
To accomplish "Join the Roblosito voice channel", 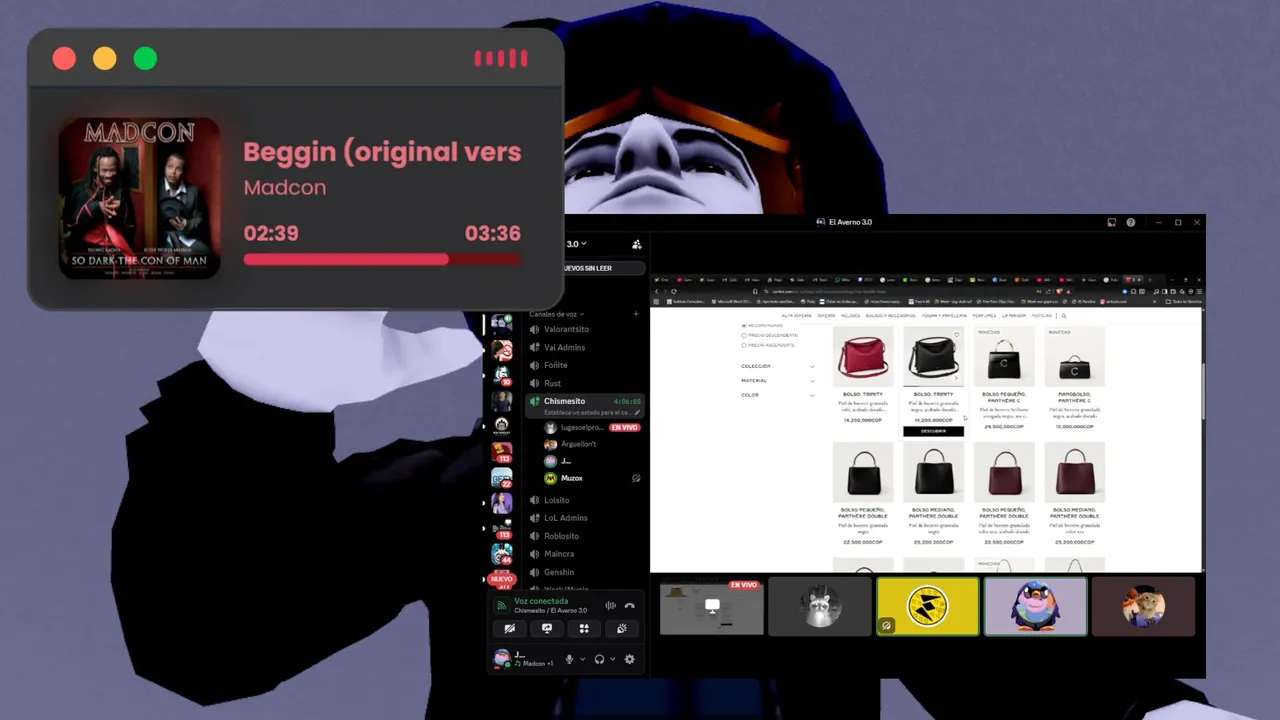I will pyautogui.click(x=584, y=536).
